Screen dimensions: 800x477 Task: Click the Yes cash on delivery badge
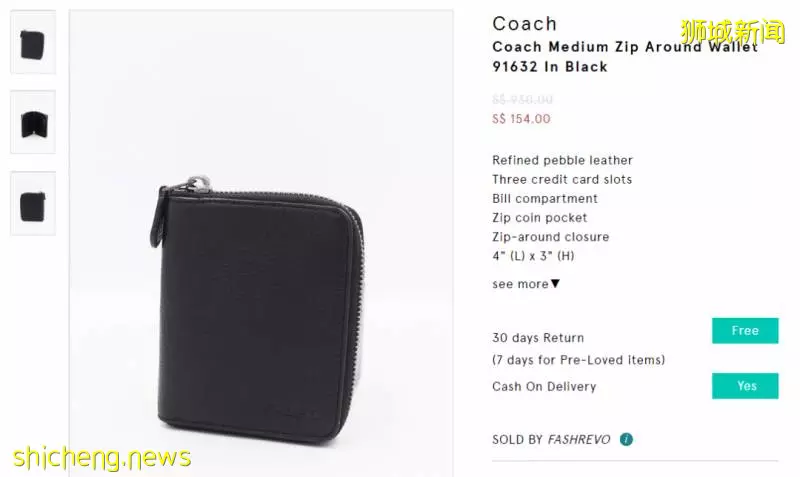(745, 386)
